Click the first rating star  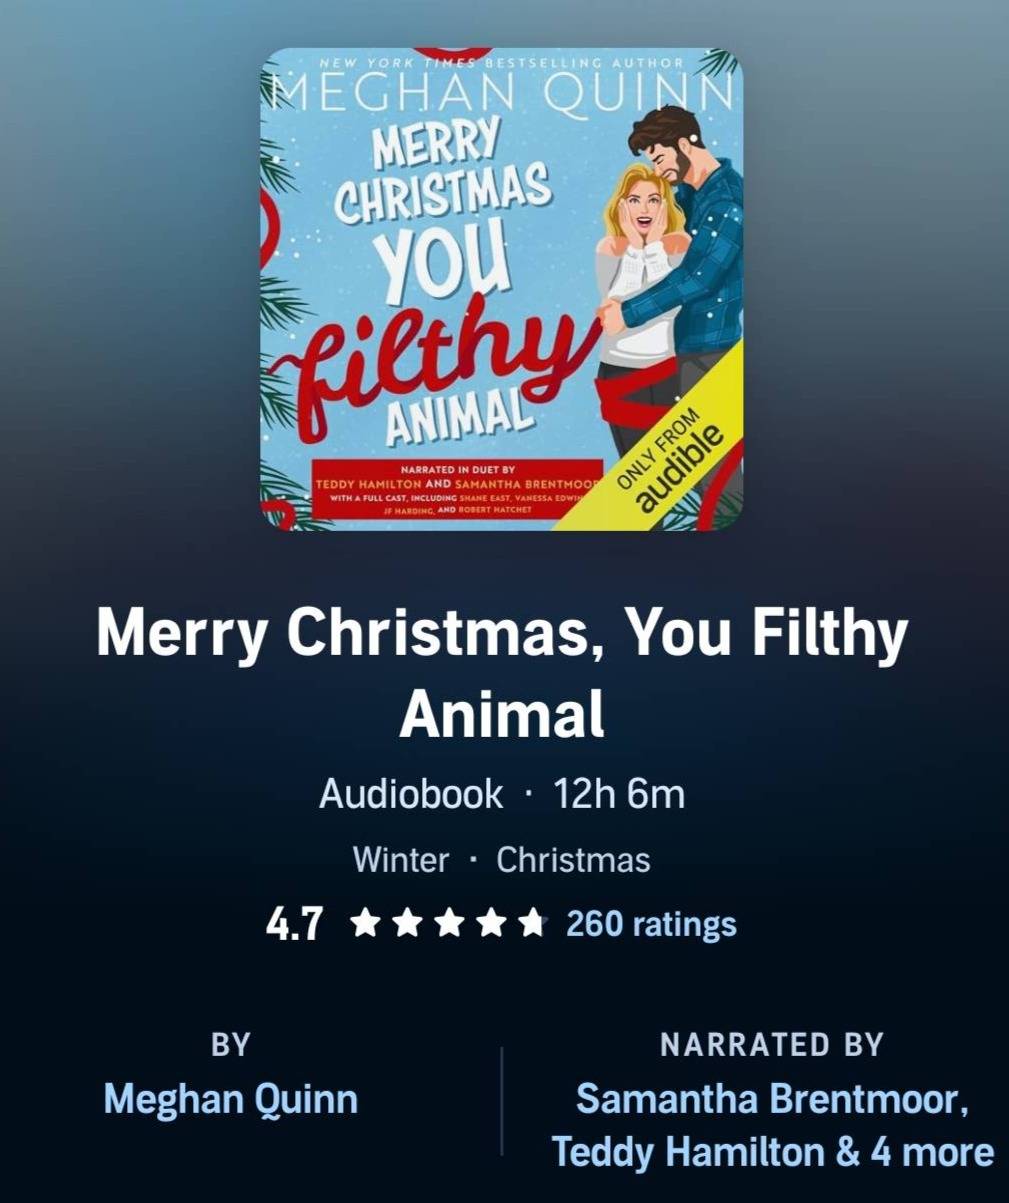pyautogui.click(x=366, y=924)
